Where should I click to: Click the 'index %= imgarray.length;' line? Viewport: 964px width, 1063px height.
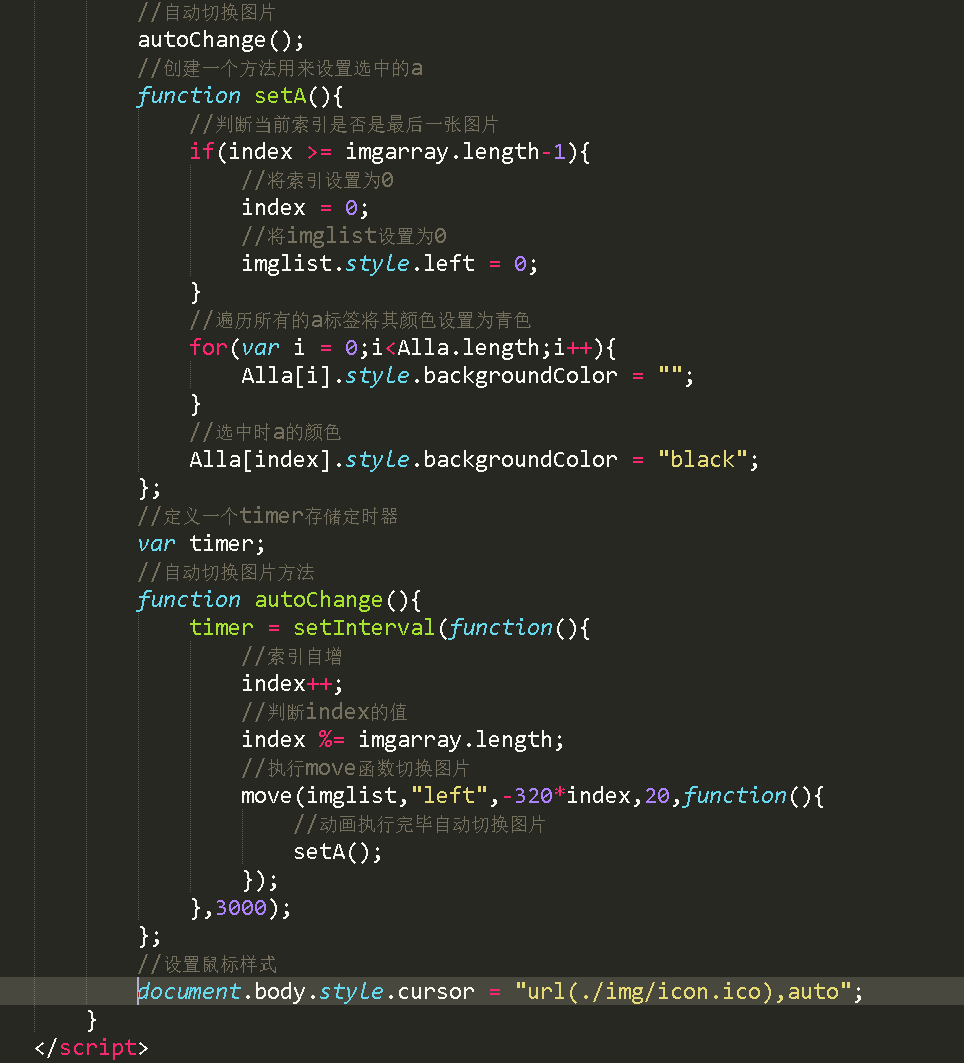click(403, 740)
